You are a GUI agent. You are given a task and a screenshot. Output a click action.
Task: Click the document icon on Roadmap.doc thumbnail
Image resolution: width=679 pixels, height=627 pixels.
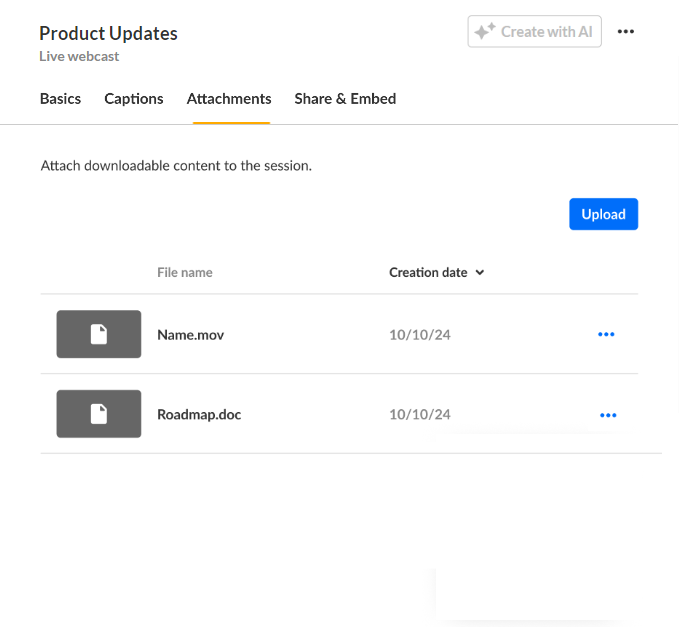99,414
